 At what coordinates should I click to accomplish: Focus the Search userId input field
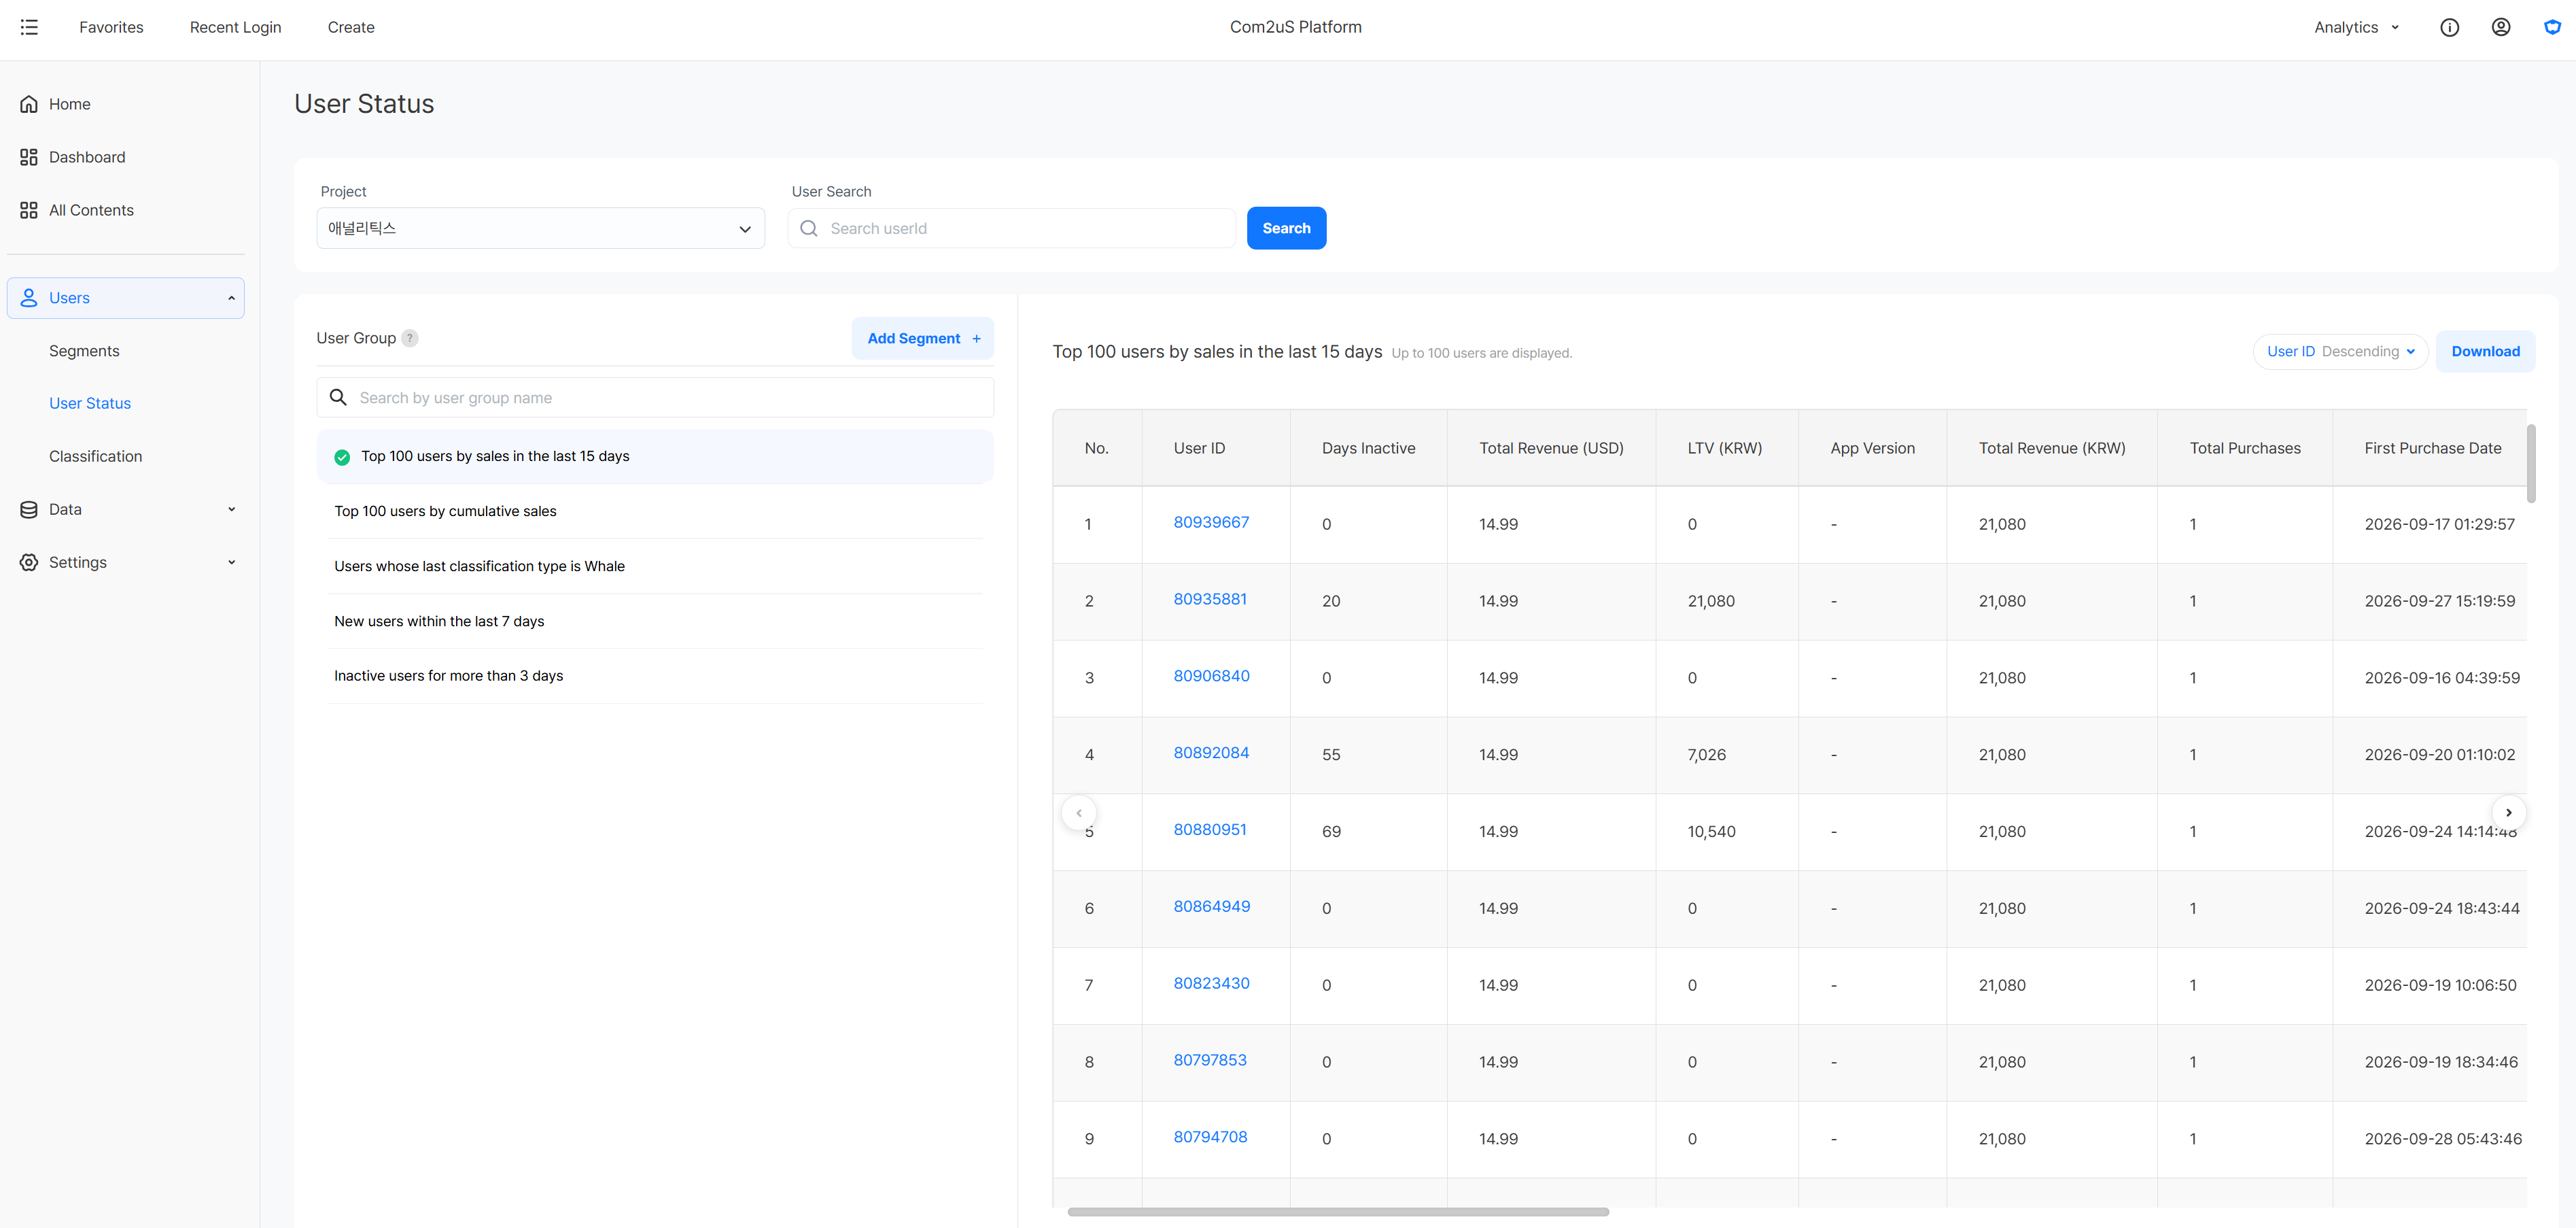click(x=1011, y=228)
